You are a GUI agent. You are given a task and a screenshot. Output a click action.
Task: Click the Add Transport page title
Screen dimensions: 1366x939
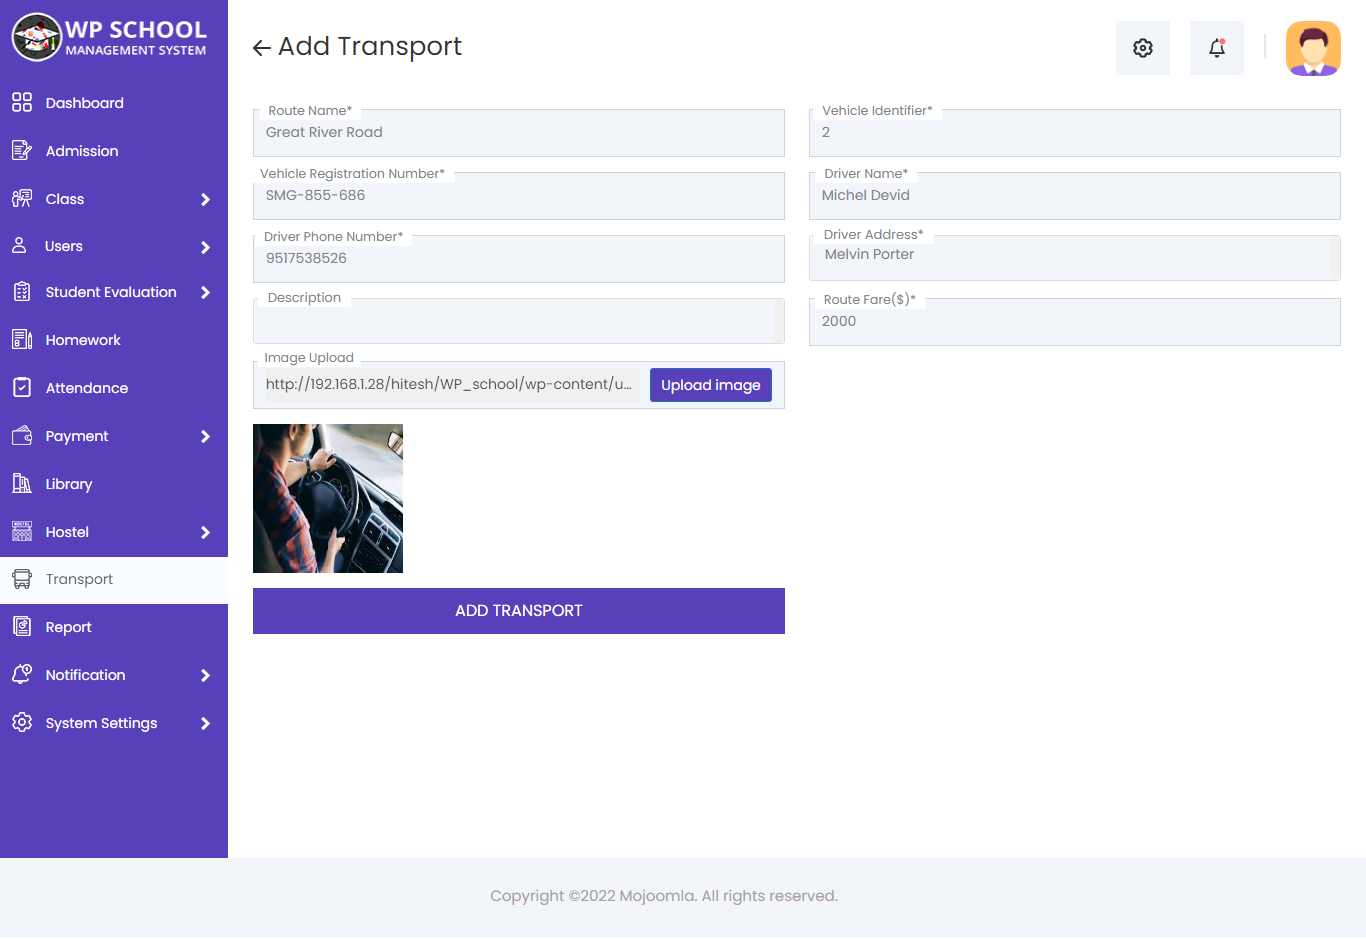[x=370, y=47]
